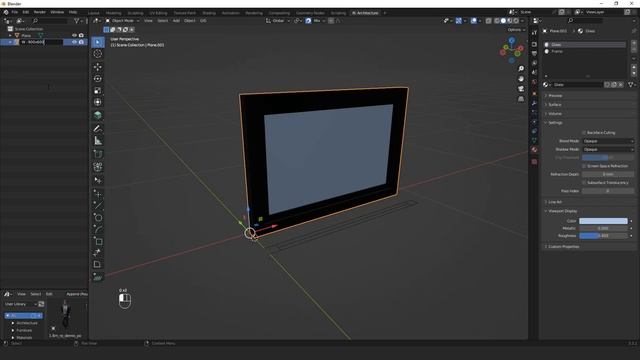Open Shadow Mode Opaque dropdown
This screenshot has width=640, height=360.
[608, 149]
